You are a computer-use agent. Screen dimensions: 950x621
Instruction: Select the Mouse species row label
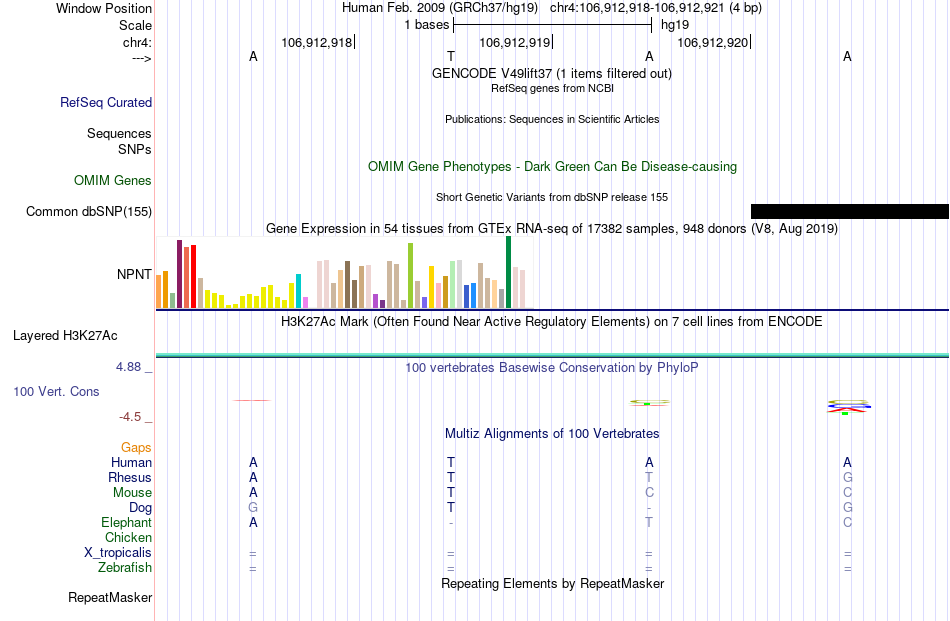132,493
